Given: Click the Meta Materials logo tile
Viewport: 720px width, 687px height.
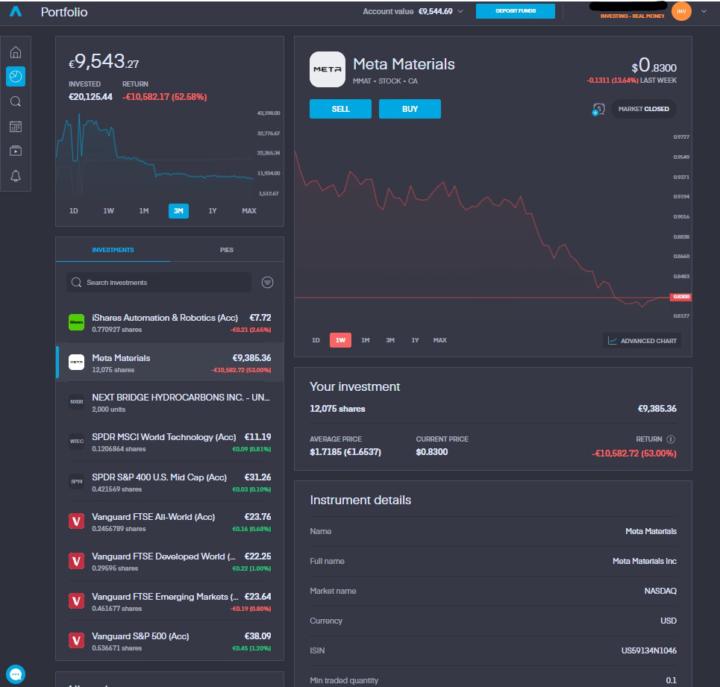Looking at the screenshot, I should [327, 69].
